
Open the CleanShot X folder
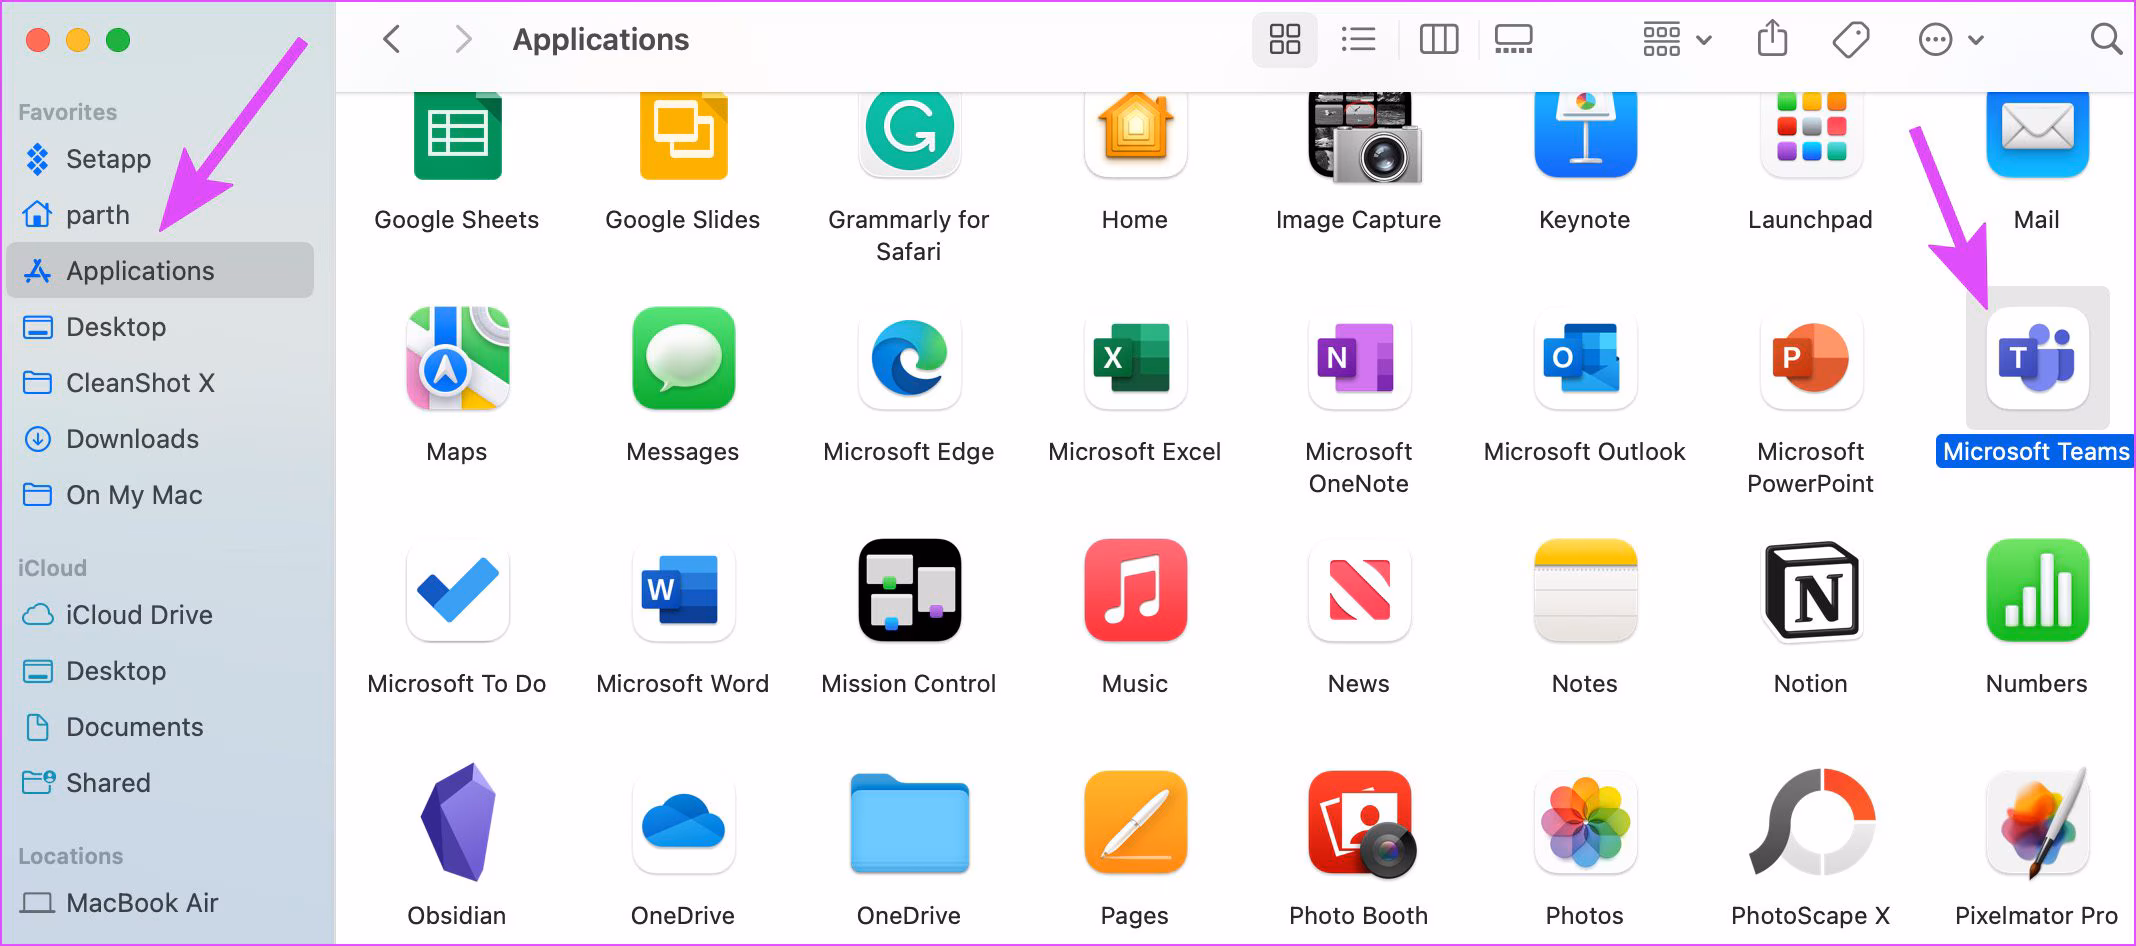point(160,383)
